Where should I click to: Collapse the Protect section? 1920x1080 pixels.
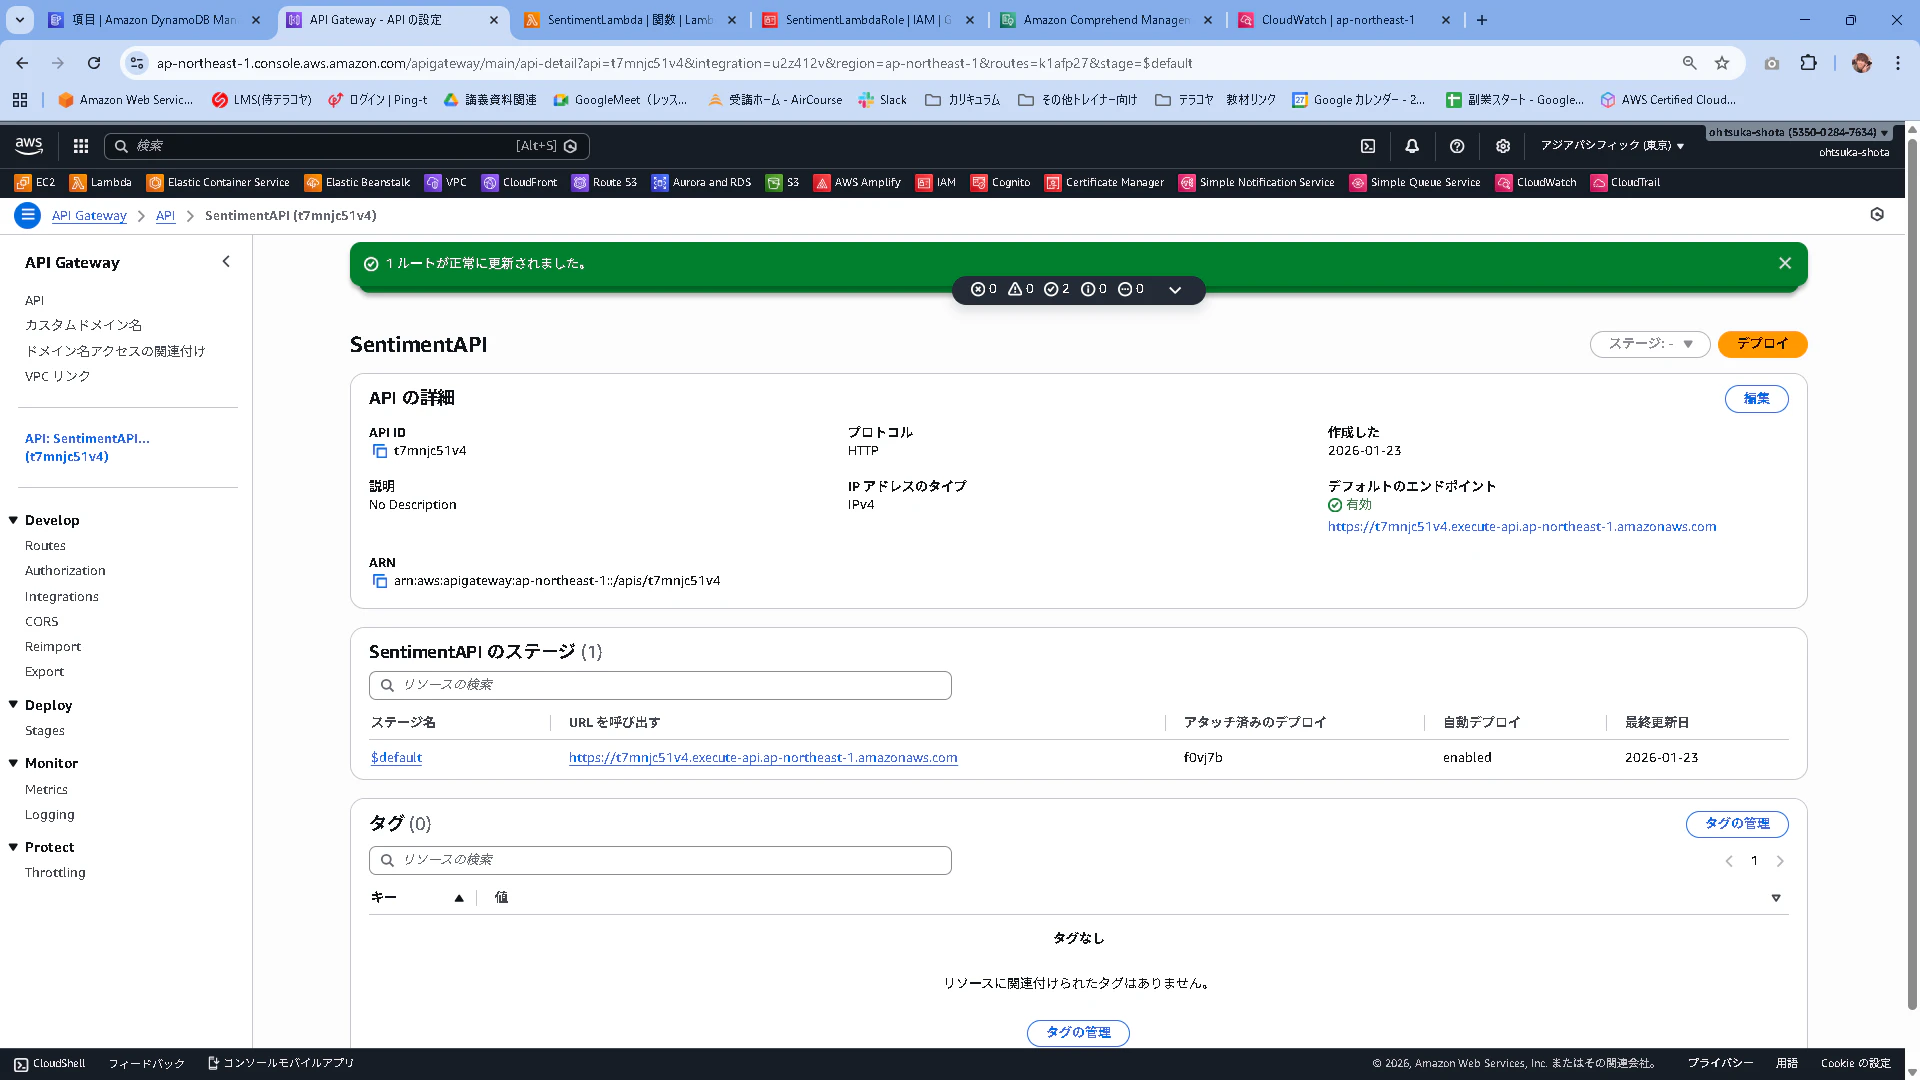coord(13,847)
